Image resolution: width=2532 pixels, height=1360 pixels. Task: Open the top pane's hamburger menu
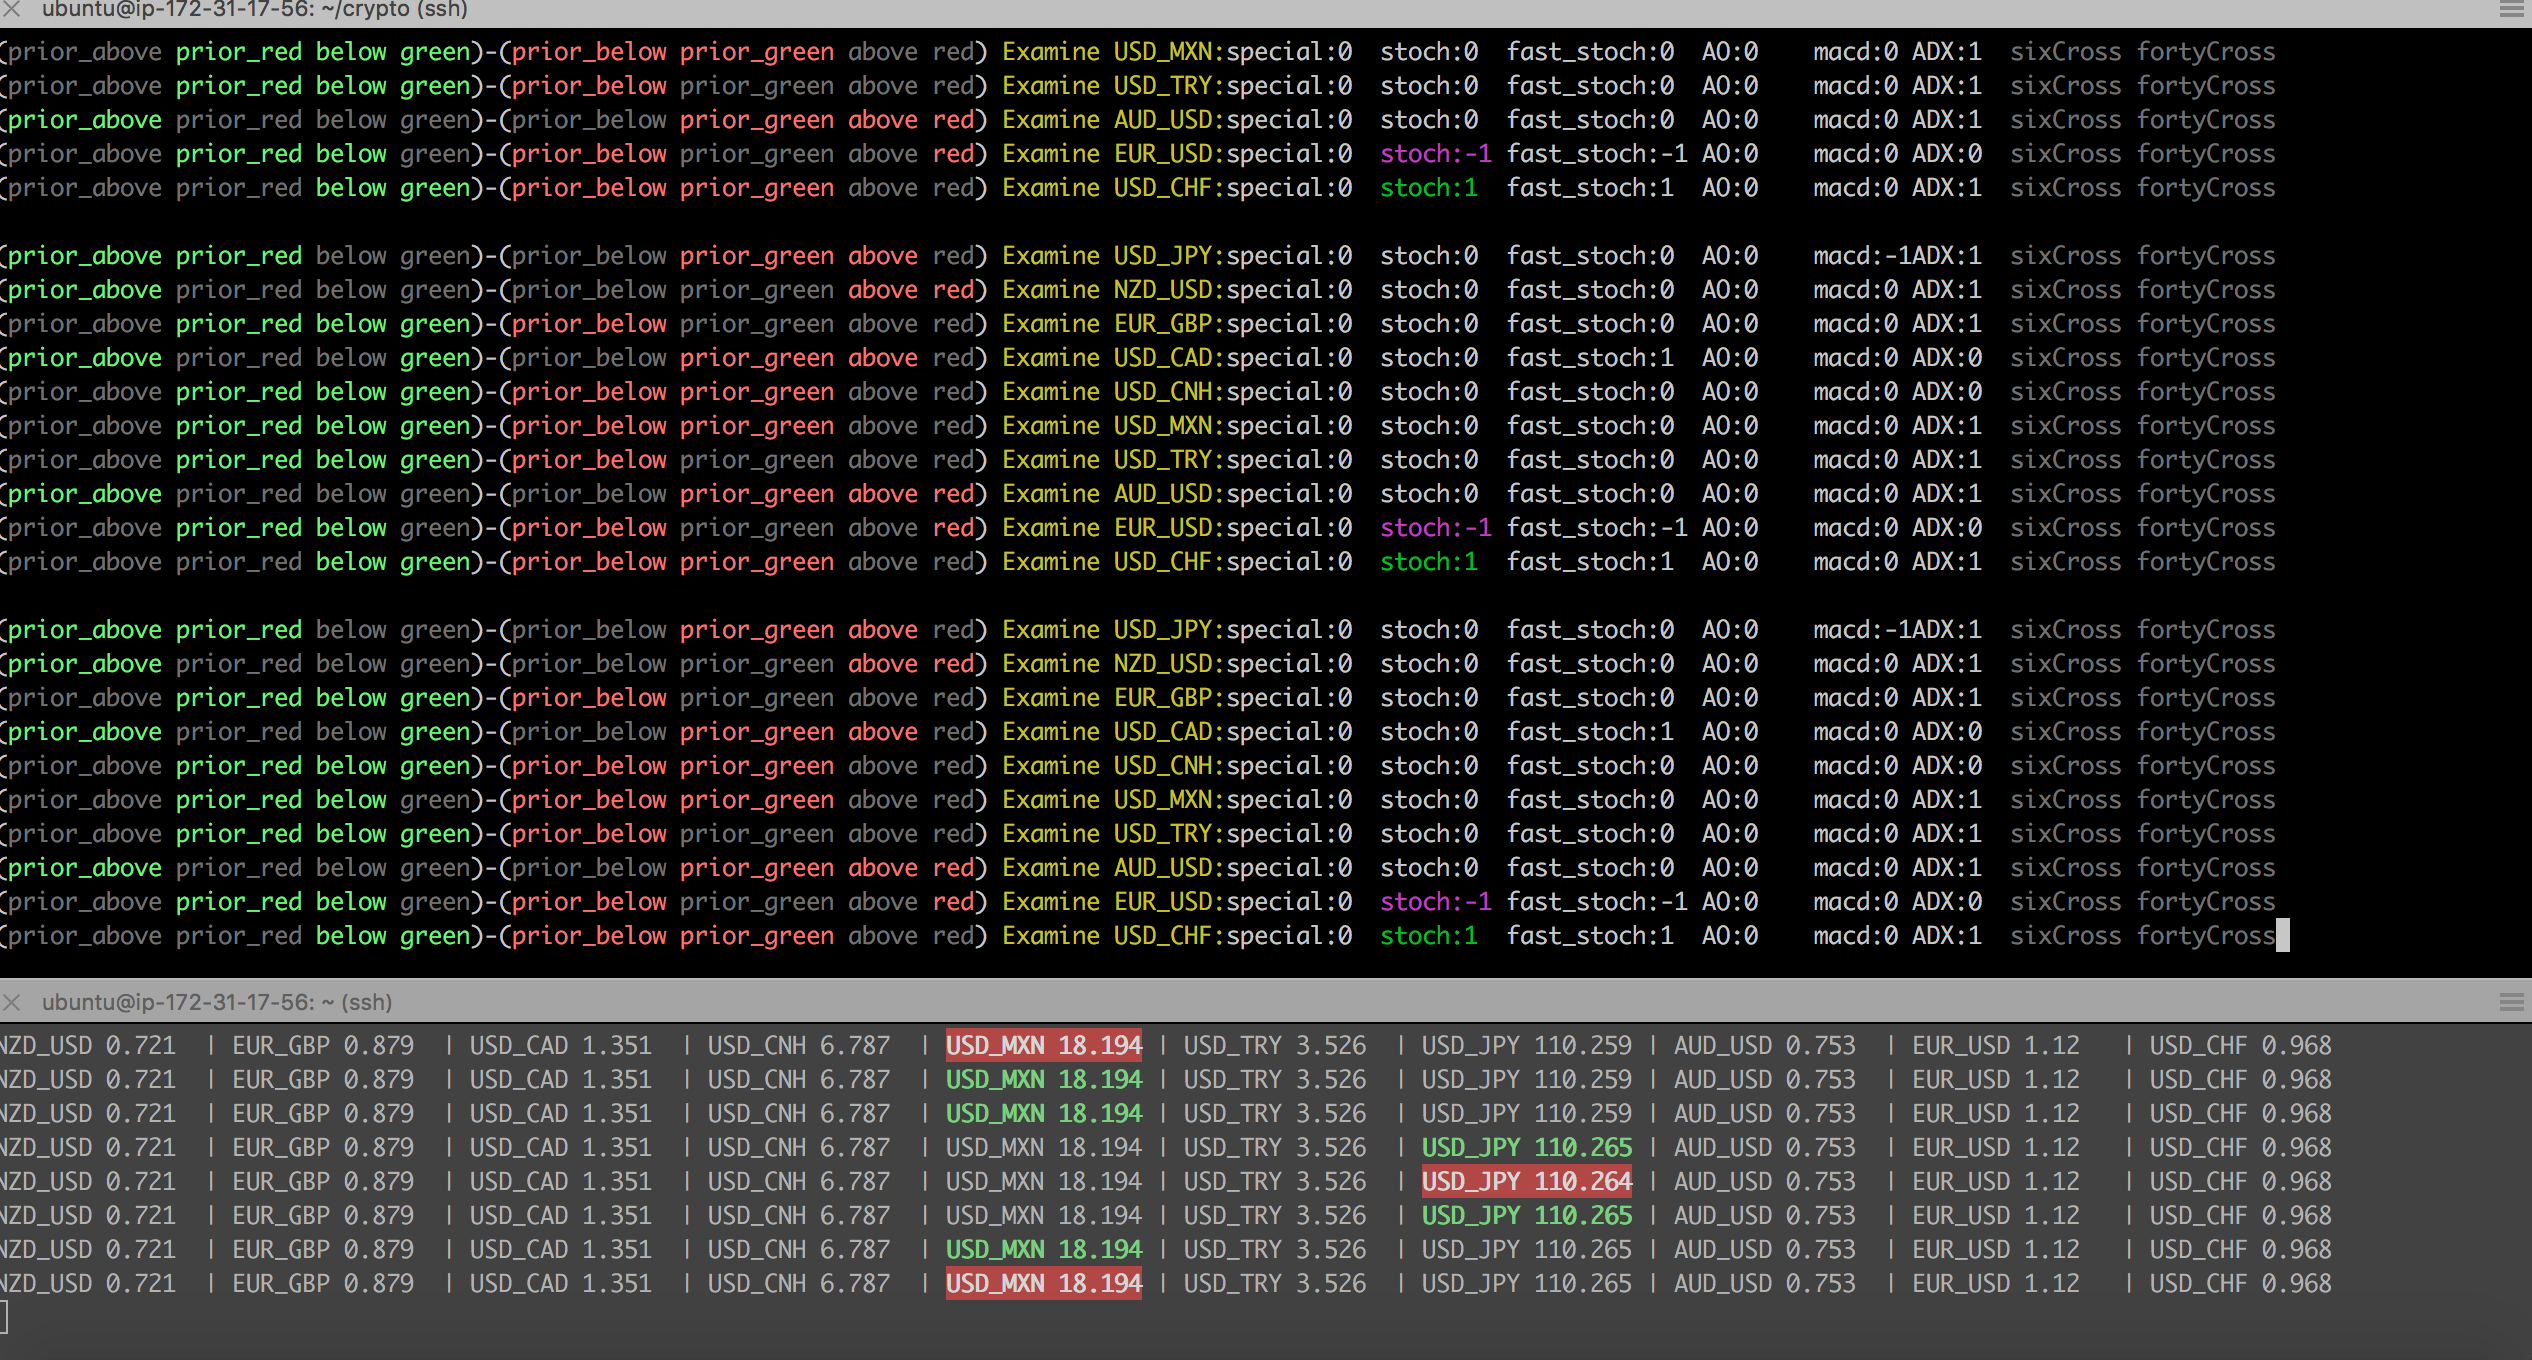coord(2511,8)
